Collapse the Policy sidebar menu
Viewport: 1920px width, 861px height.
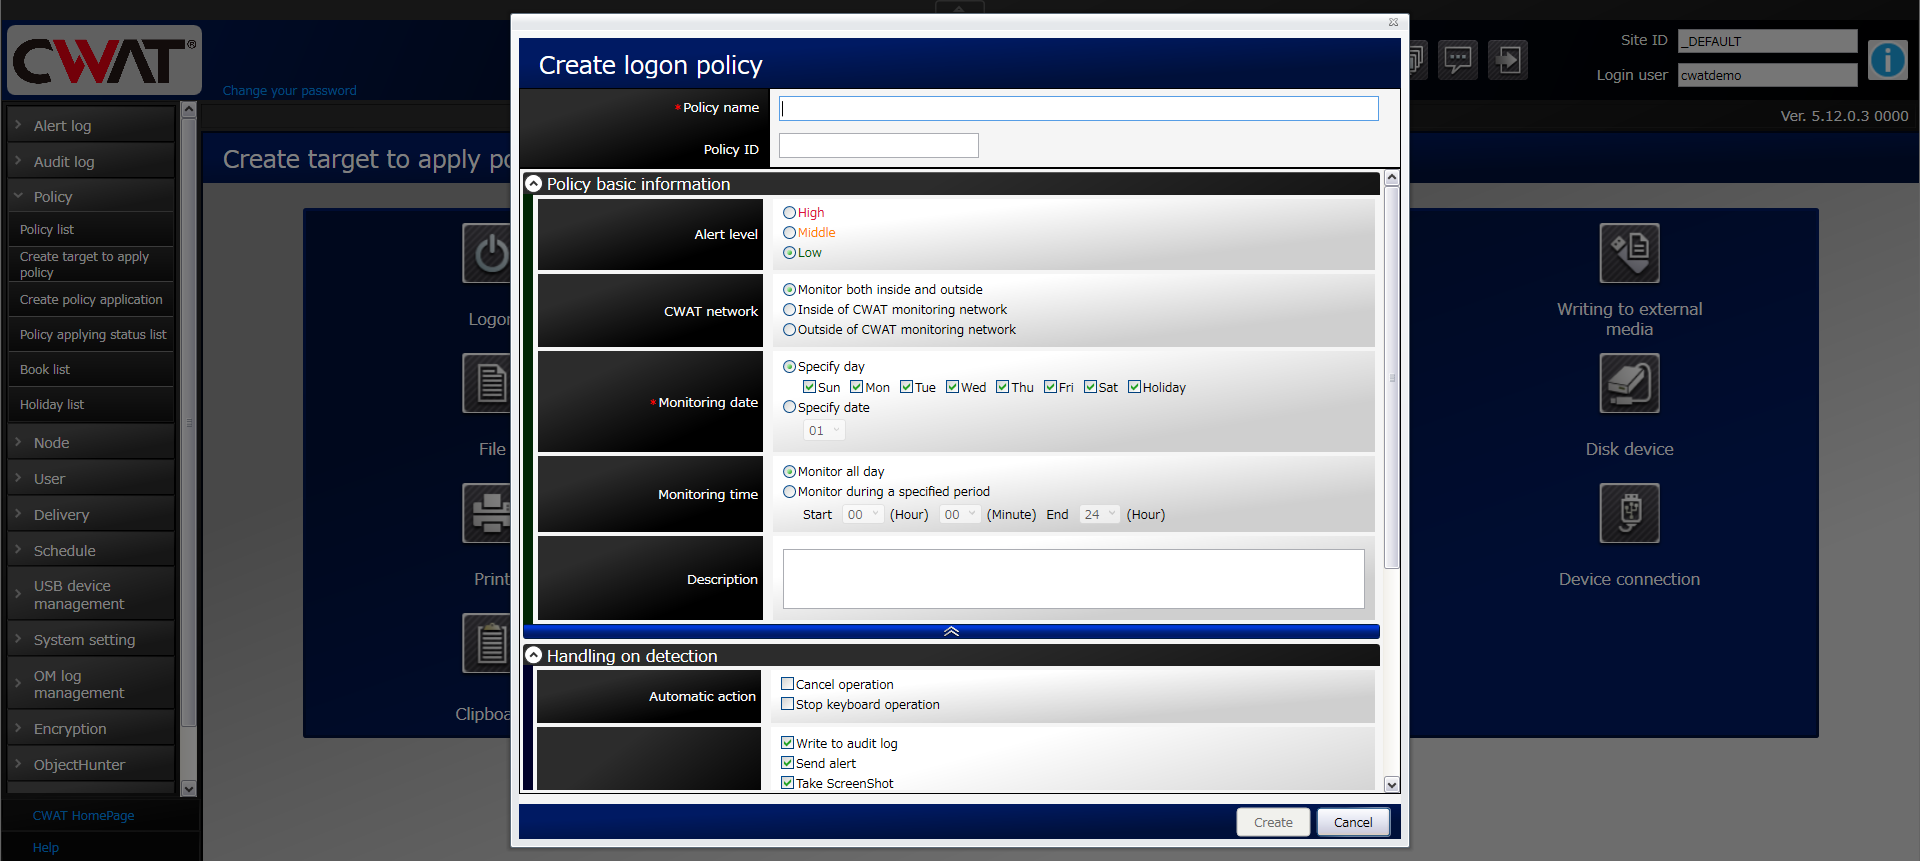click(x=91, y=197)
